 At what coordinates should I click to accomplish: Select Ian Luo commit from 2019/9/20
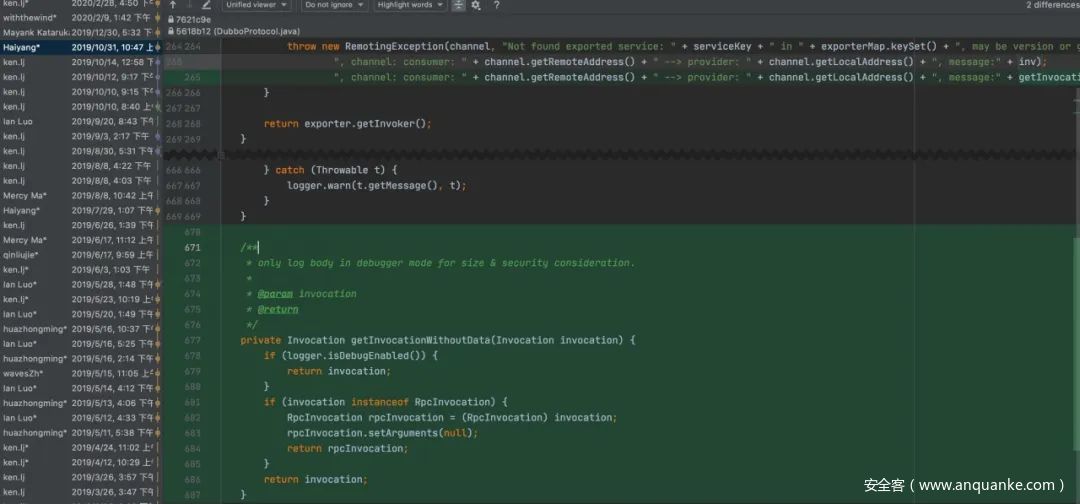(78, 121)
